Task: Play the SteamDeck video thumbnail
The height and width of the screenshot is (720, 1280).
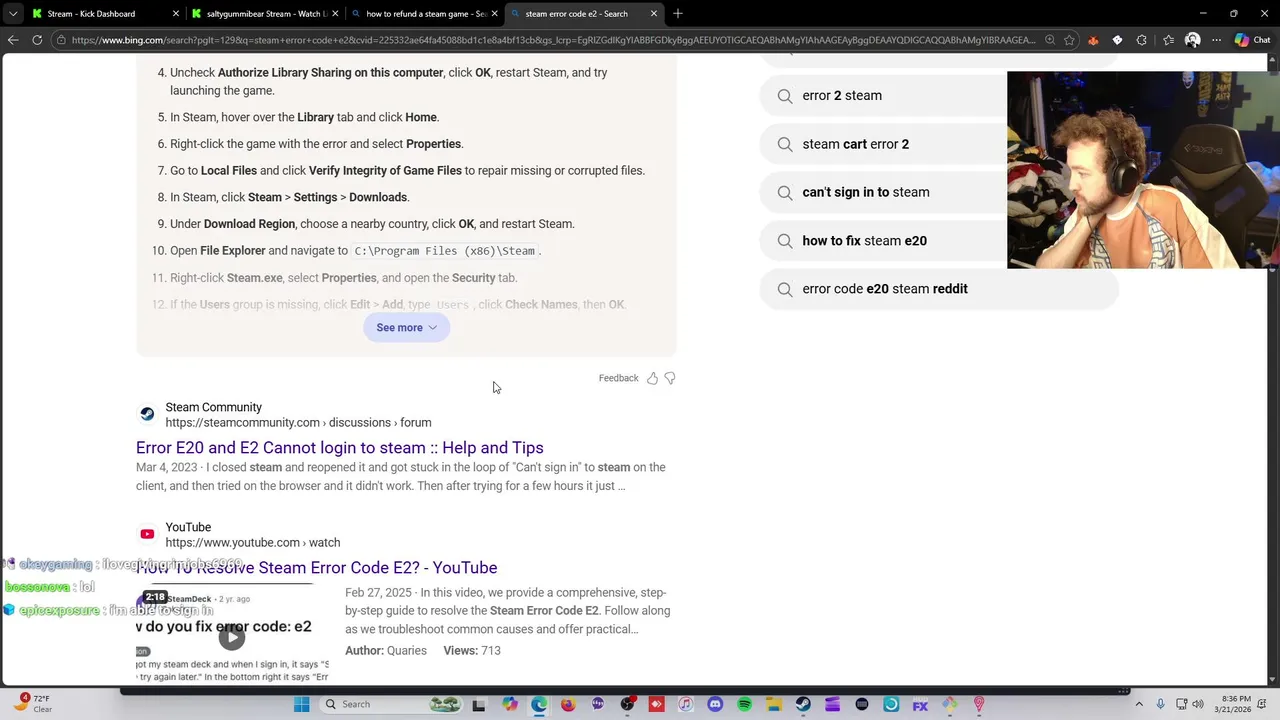Action: coord(232,636)
